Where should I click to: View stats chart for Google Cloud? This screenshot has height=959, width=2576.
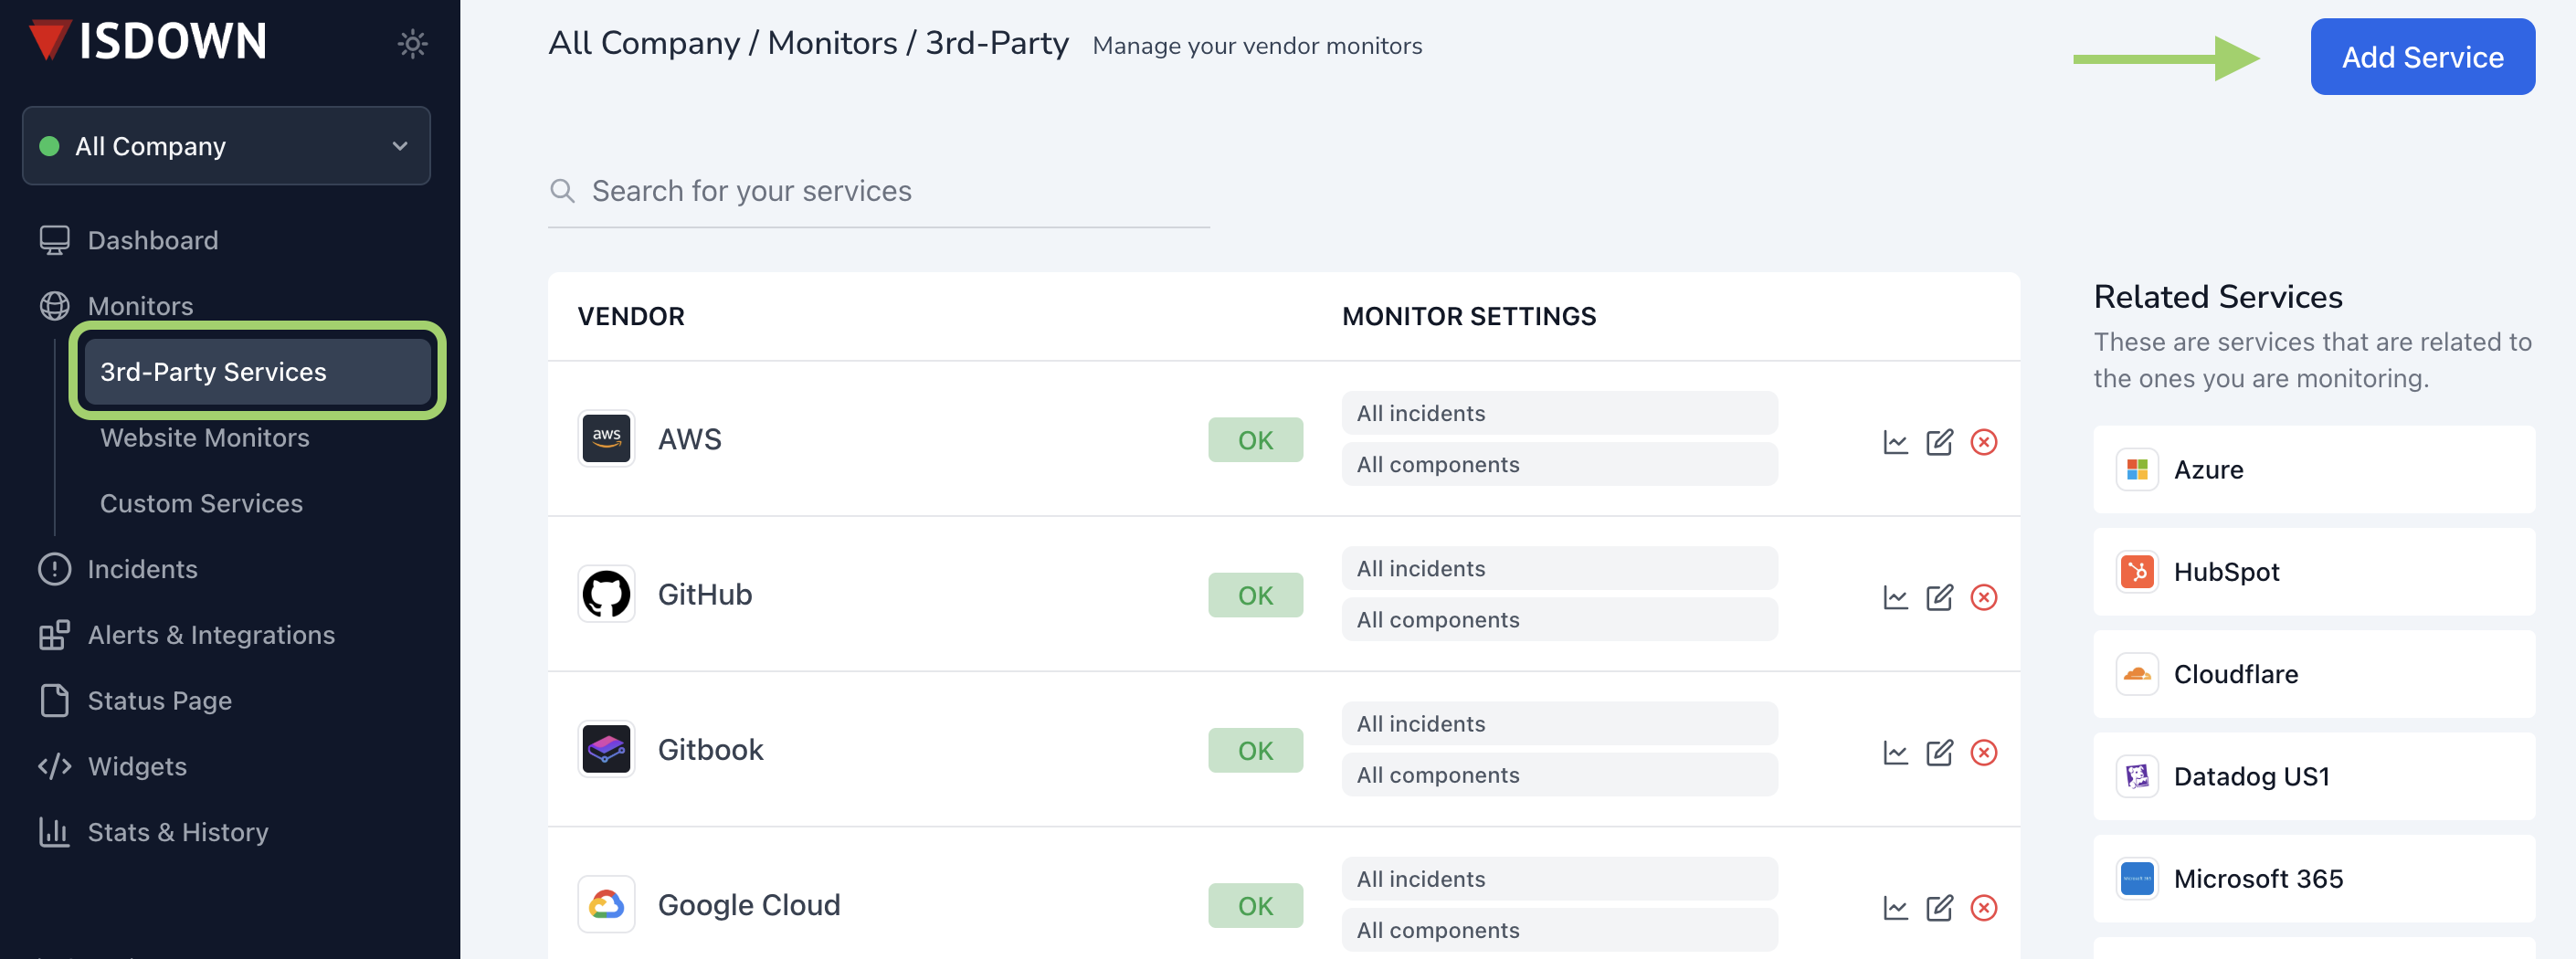point(1895,907)
